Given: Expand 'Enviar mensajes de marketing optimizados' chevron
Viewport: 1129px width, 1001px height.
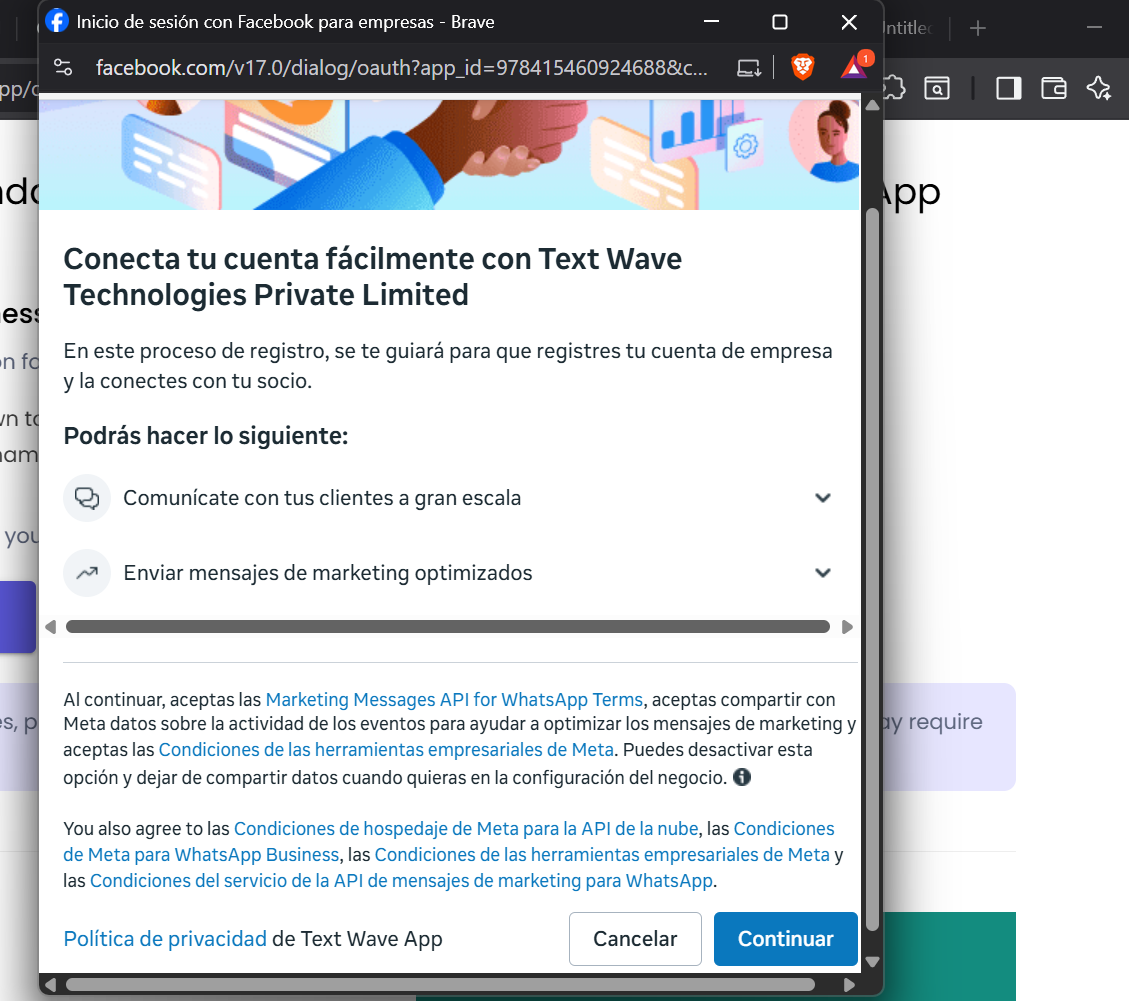Looking at the screenshot, I should click(x=823, y=573).
